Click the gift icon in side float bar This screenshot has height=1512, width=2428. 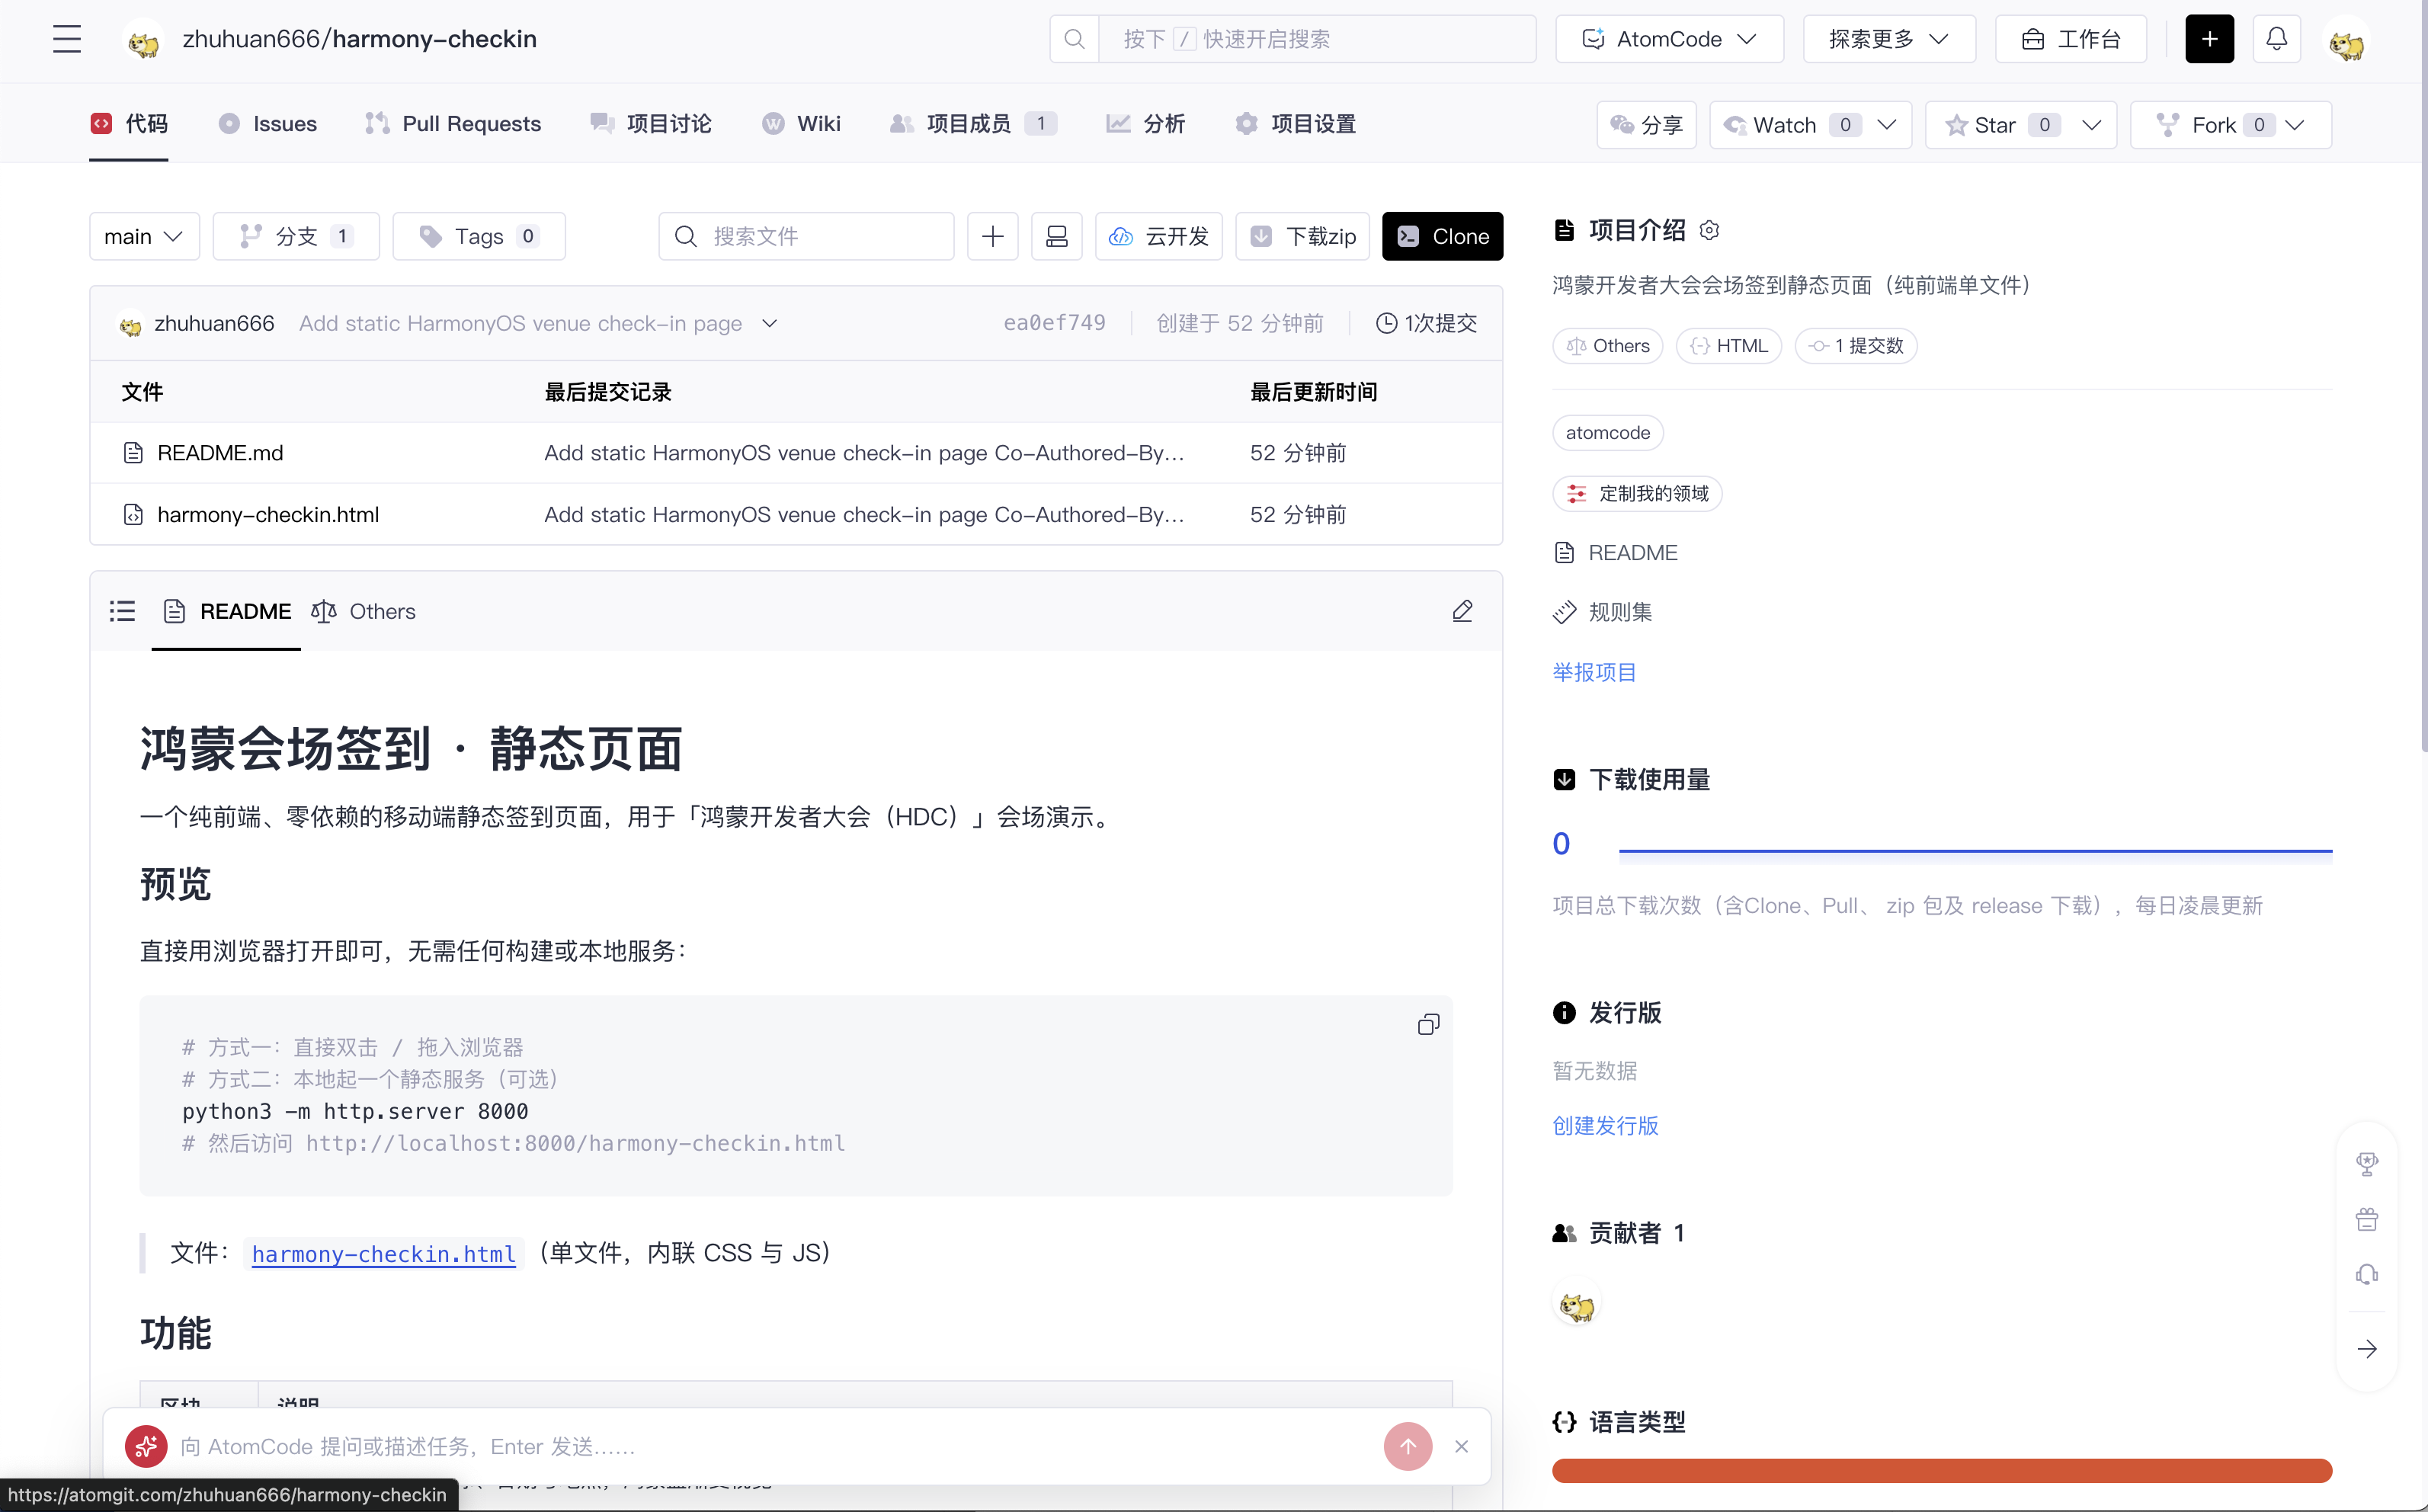coord(2366,1219)
